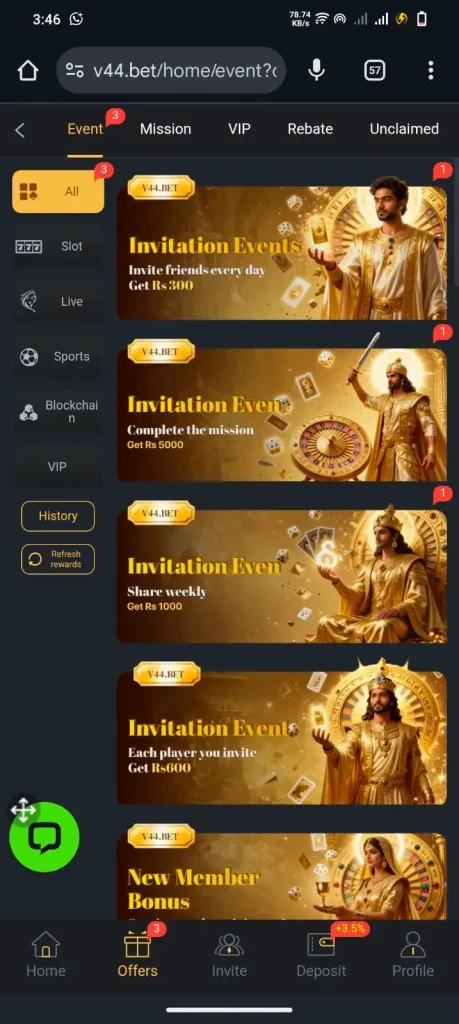This screenshot has width=459, height=1024.
Task: Filter events by Slot category
Action: 58,246
